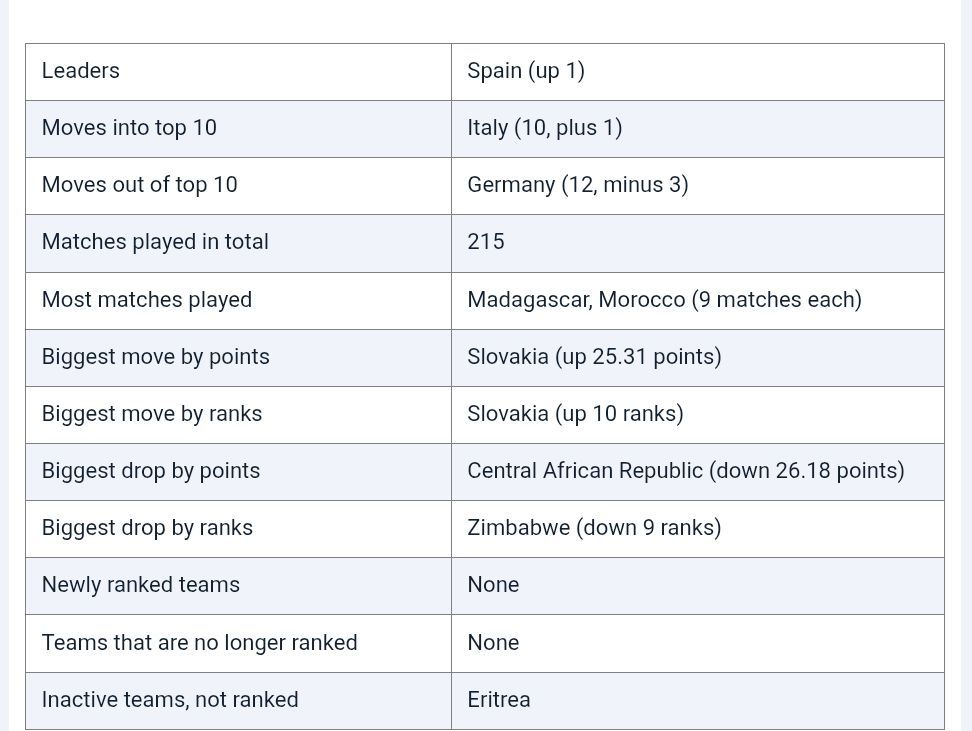The height and width of the screenshot is (731, 972).
Task: Select the "Eritrea" inactive teams cell
Action: [499, 700]
